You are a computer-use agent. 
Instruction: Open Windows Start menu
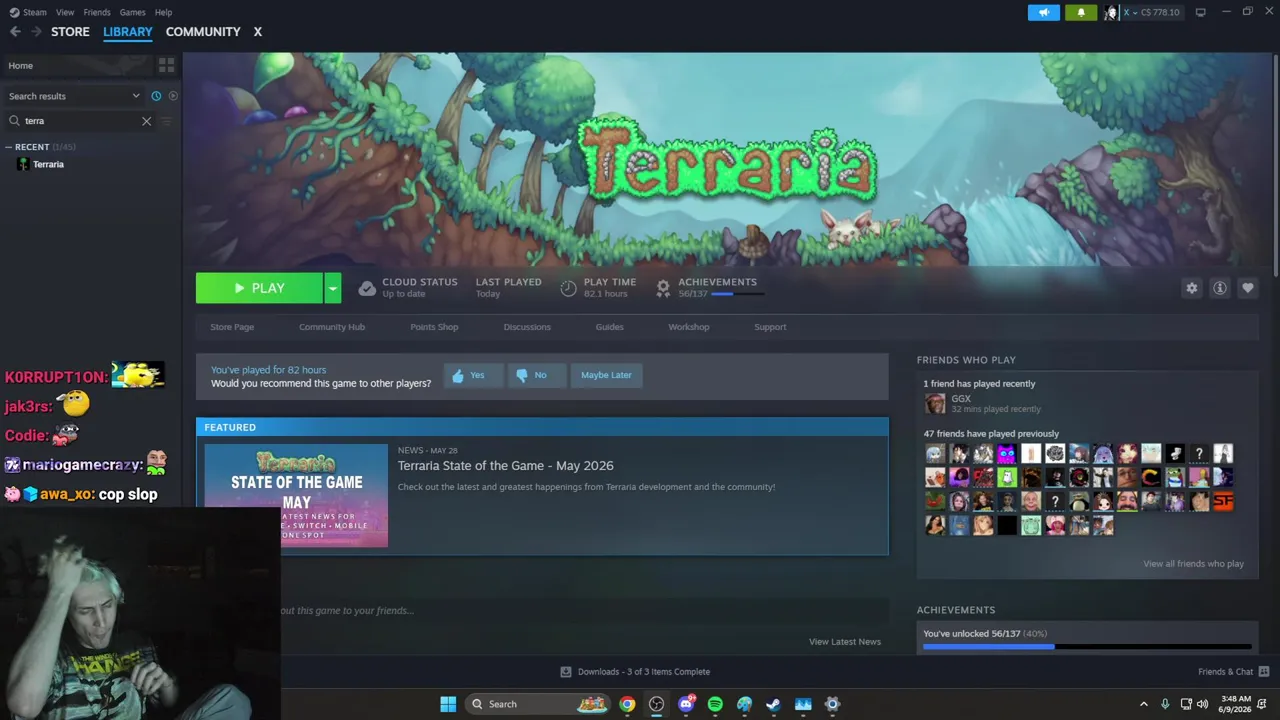(x=448, y=704)
